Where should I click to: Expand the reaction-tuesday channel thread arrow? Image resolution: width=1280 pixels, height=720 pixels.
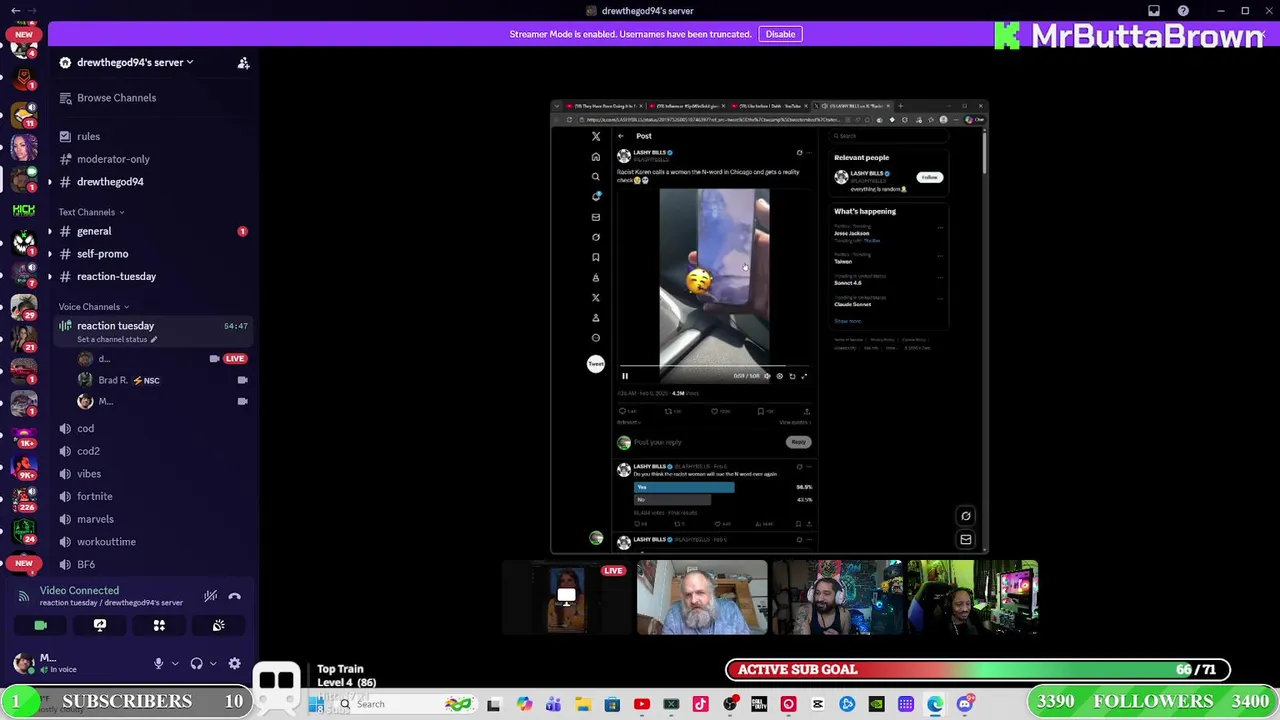point(50,276)
